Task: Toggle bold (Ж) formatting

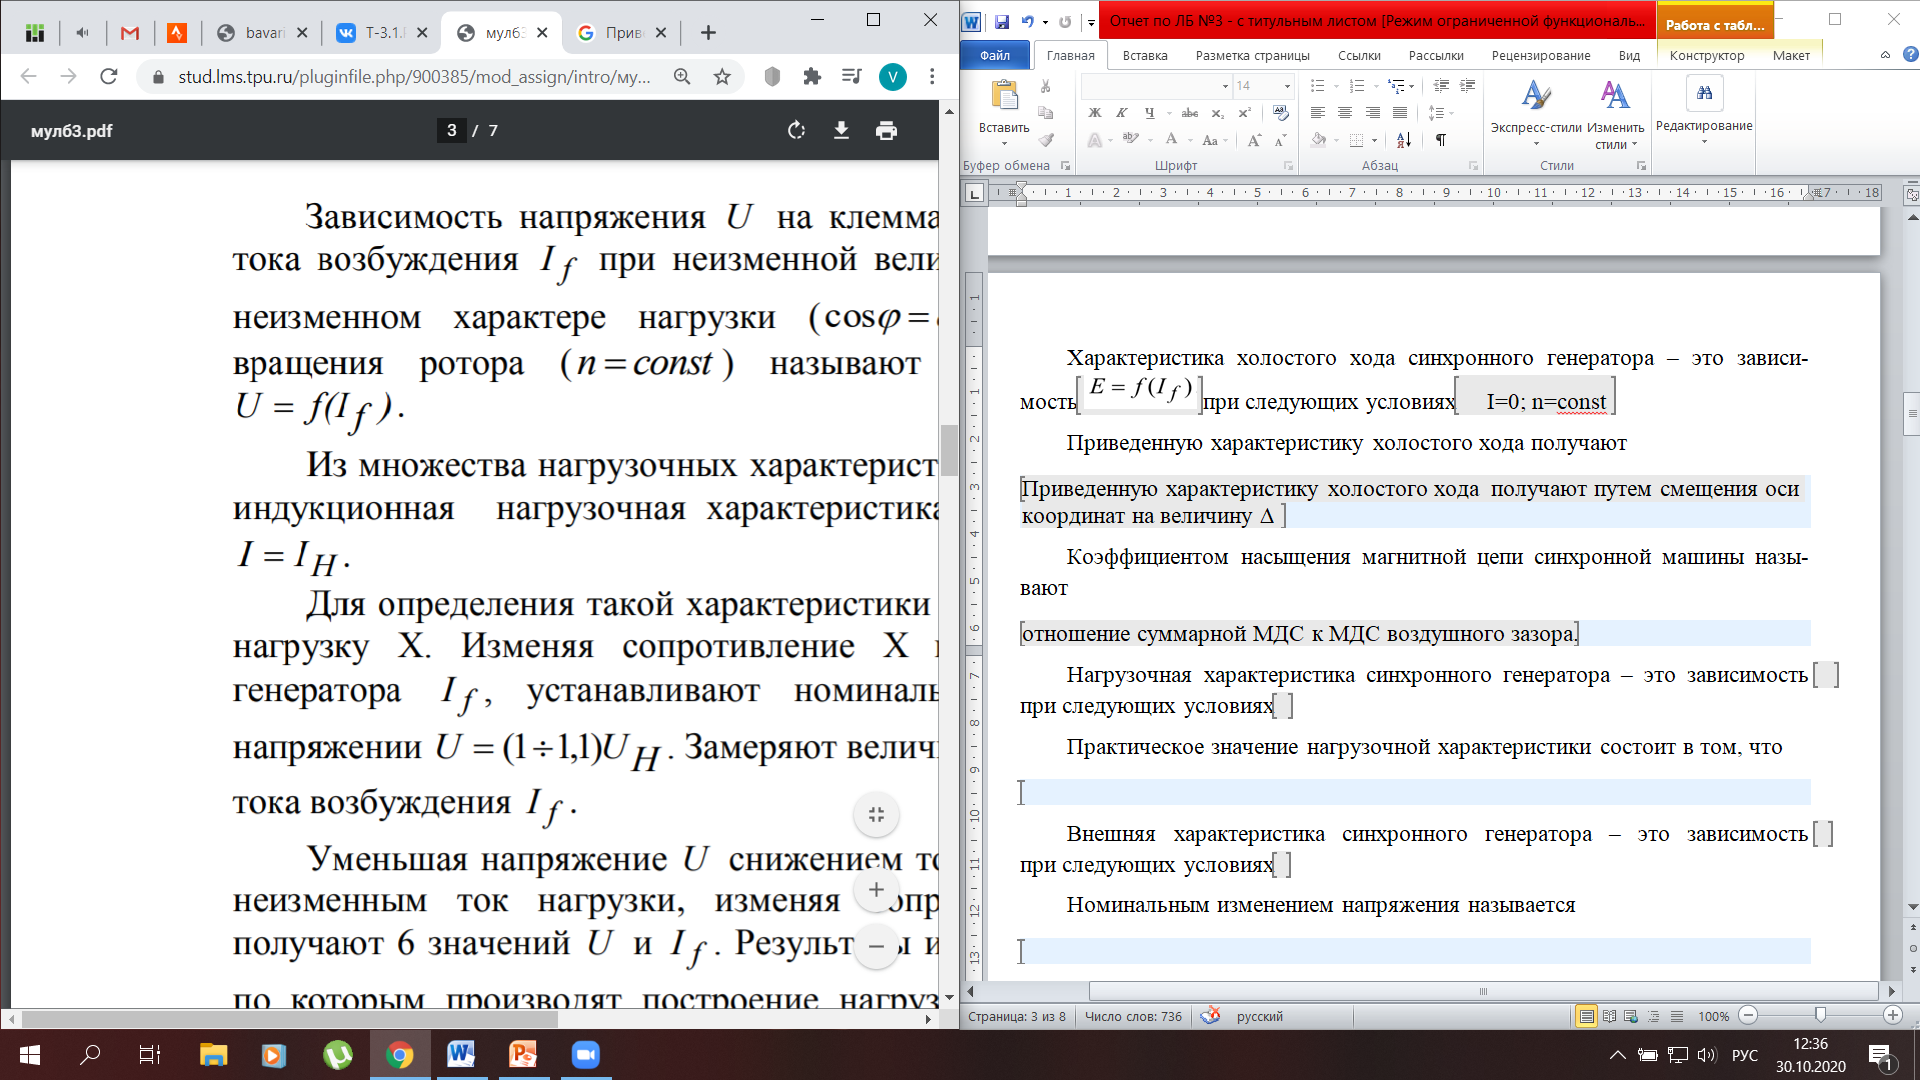Action: click(x=1094, y=113)
